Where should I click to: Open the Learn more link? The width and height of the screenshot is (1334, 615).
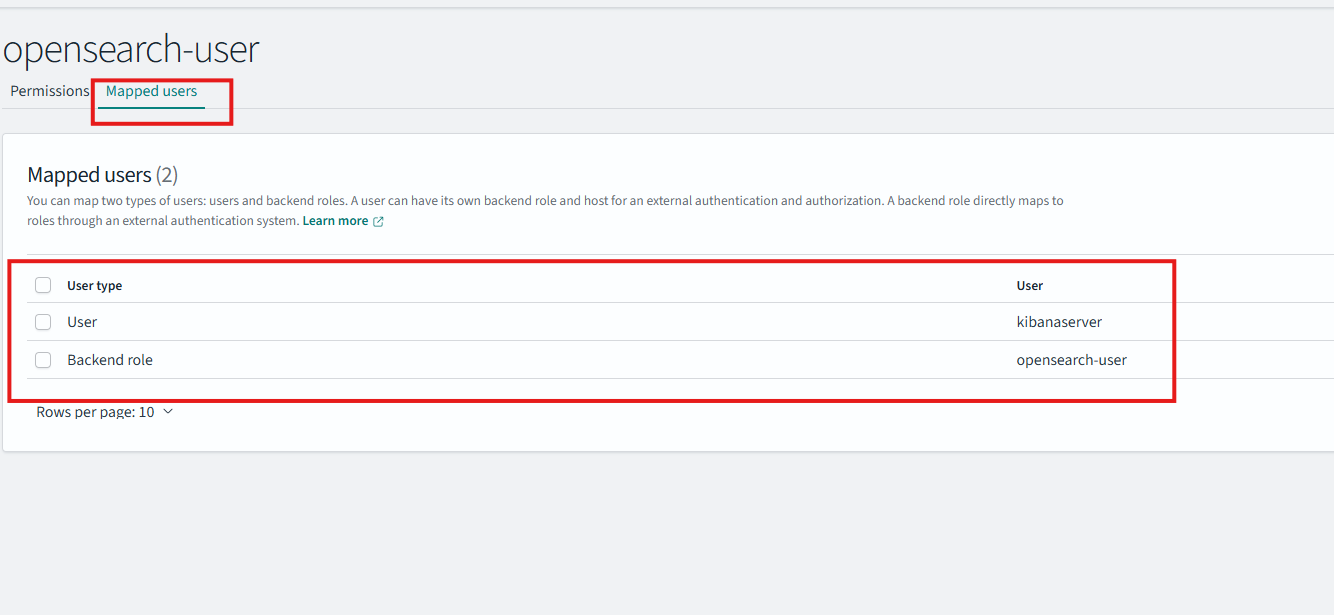coord(335,221)
